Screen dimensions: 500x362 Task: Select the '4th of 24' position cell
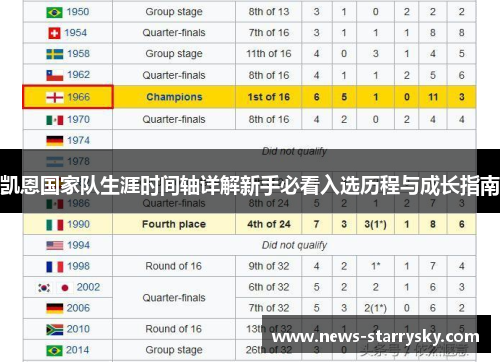click(x=269, y=224)
